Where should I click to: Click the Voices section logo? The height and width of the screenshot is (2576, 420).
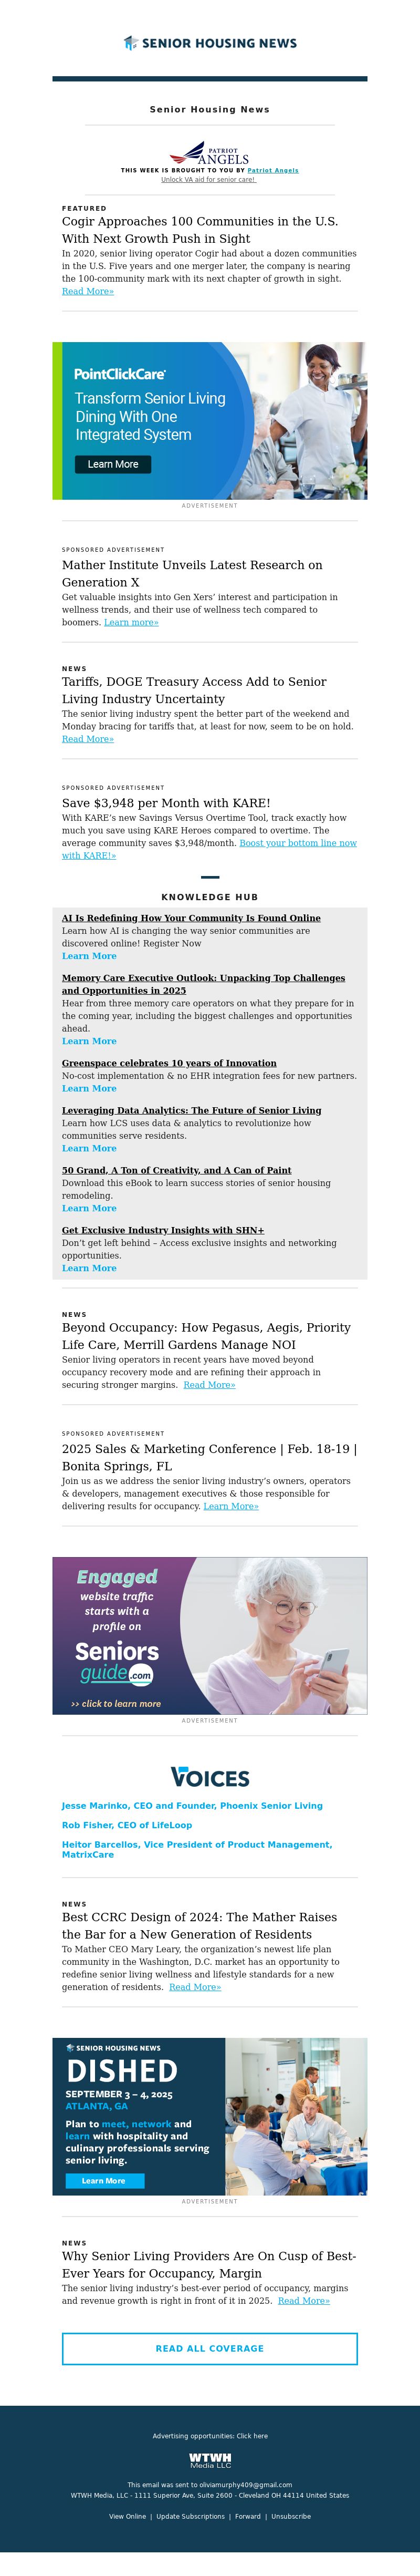tap(210, 1777)
